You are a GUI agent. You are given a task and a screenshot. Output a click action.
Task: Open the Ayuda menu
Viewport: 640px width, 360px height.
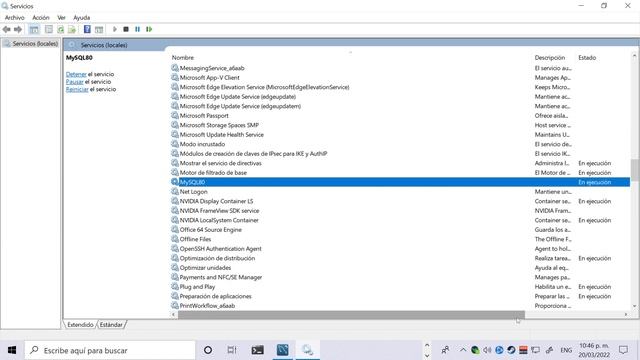click(x=82, y=18)
